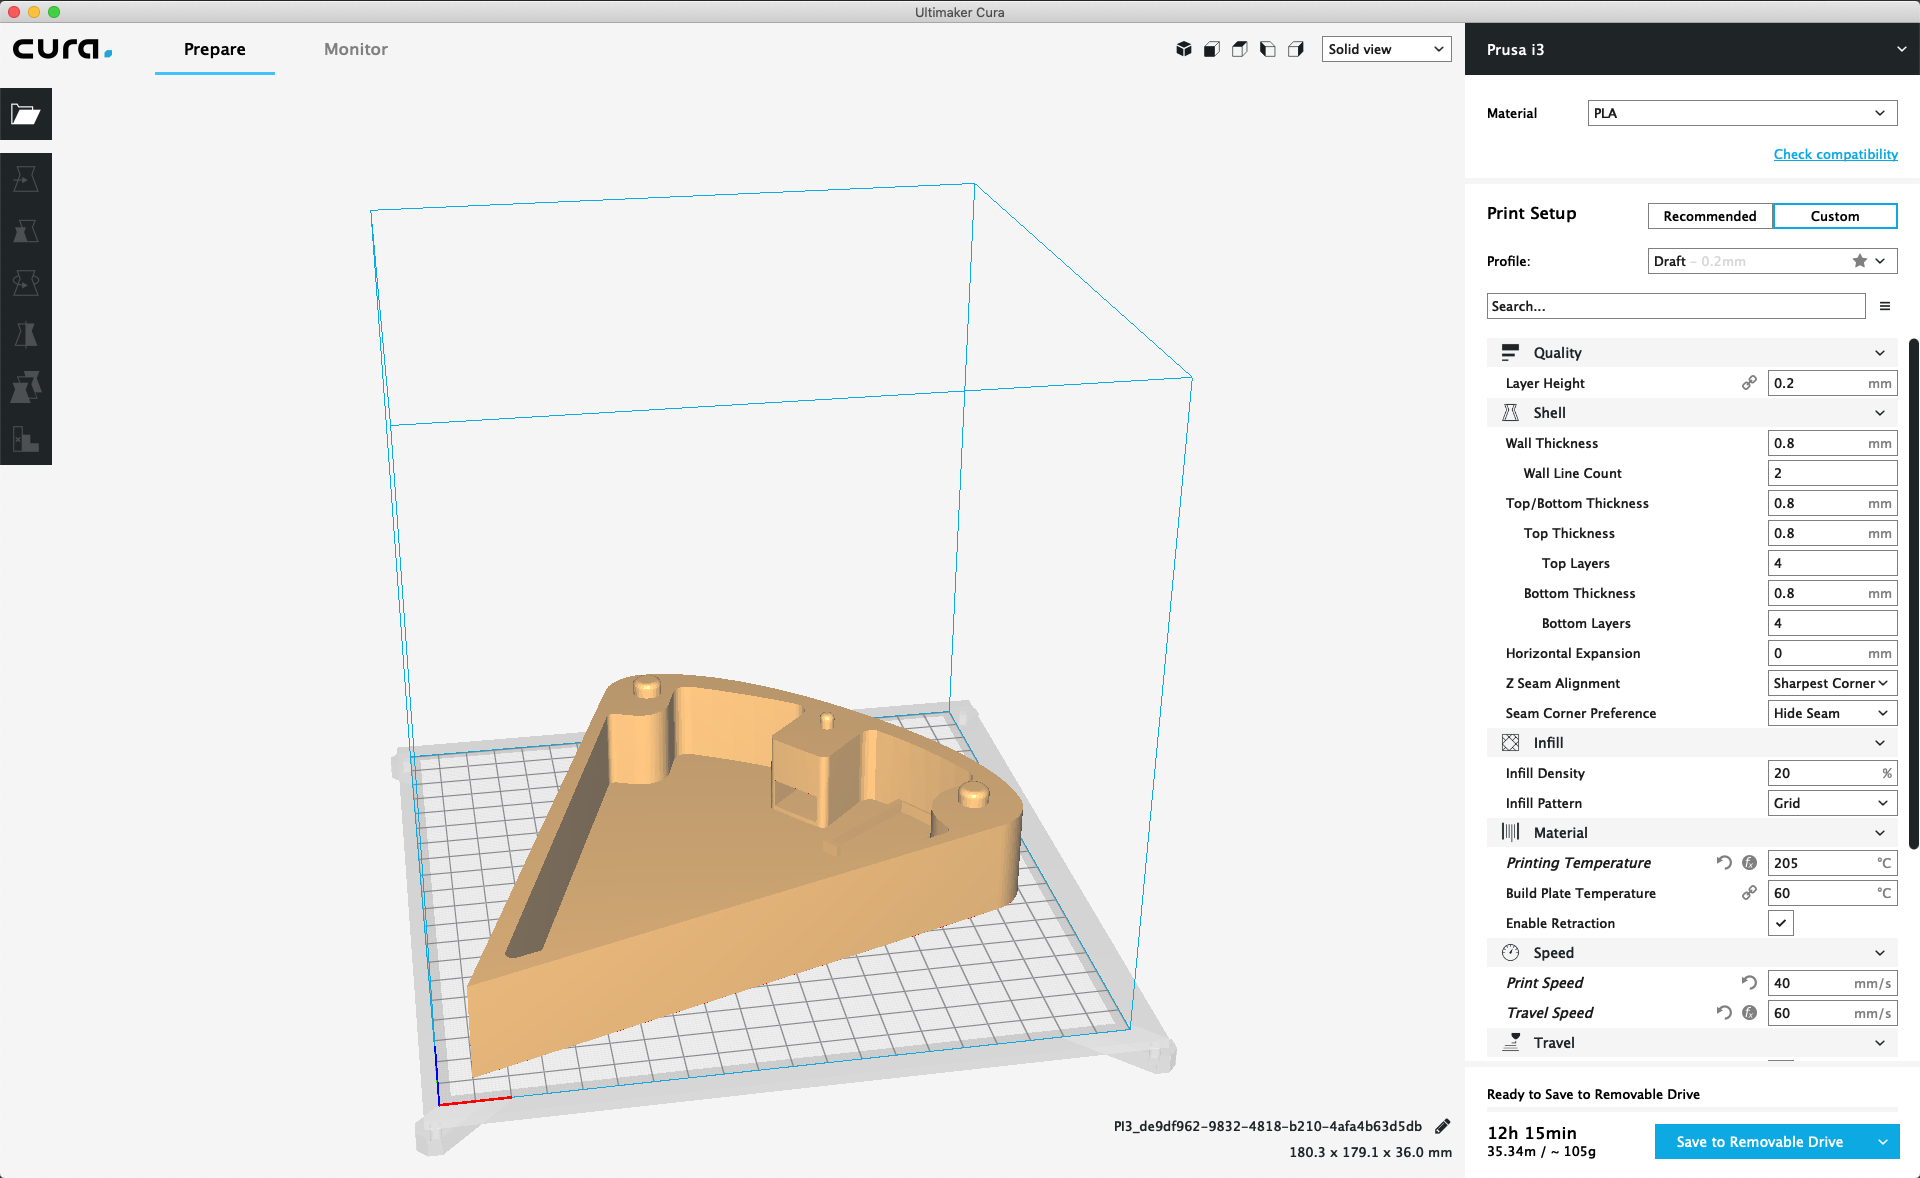The width and height of the screenshot is (1920, 1178).
Task: Click the settings panel vertical scrollbar
Action: [x=1914, y=594]
